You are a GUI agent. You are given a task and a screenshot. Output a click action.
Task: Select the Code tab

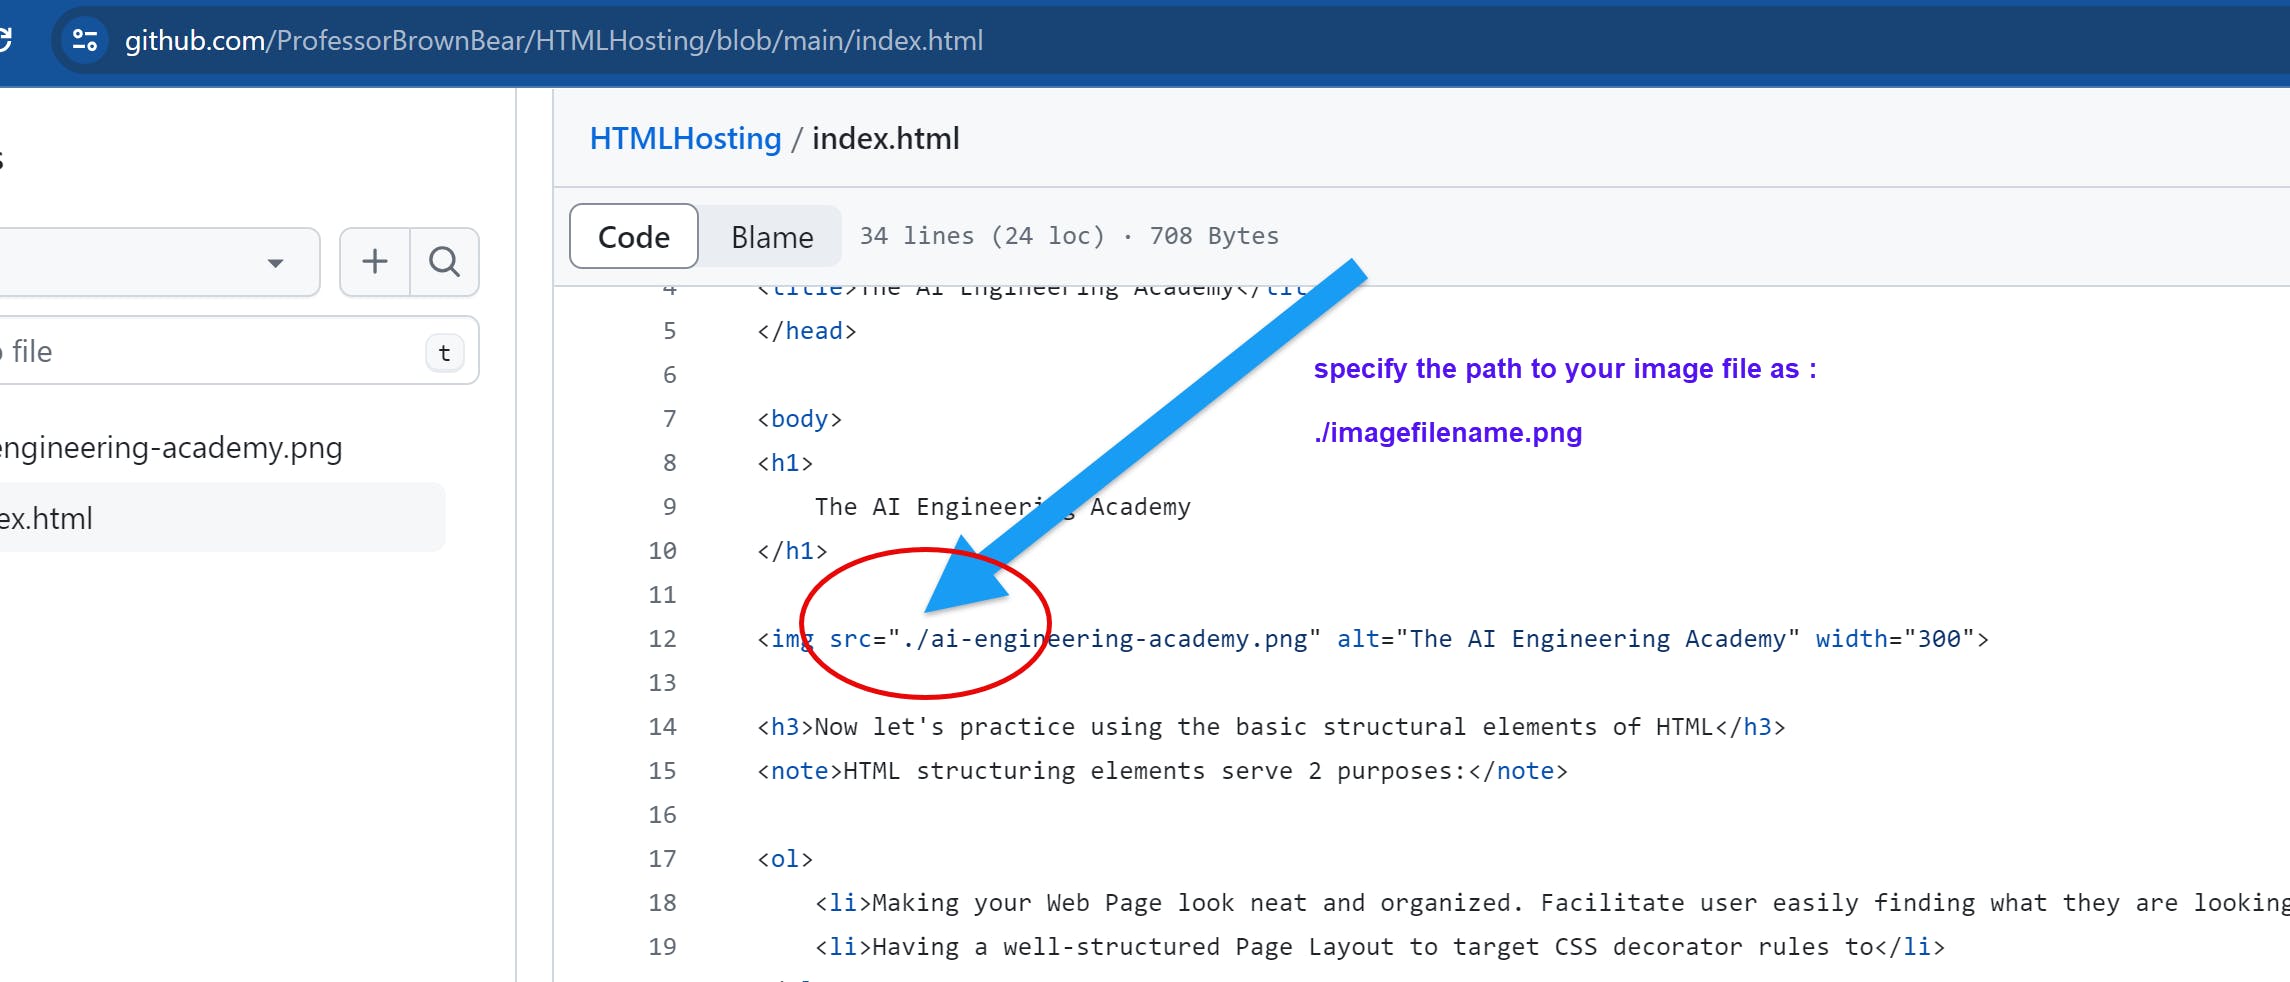coord(632,236)
